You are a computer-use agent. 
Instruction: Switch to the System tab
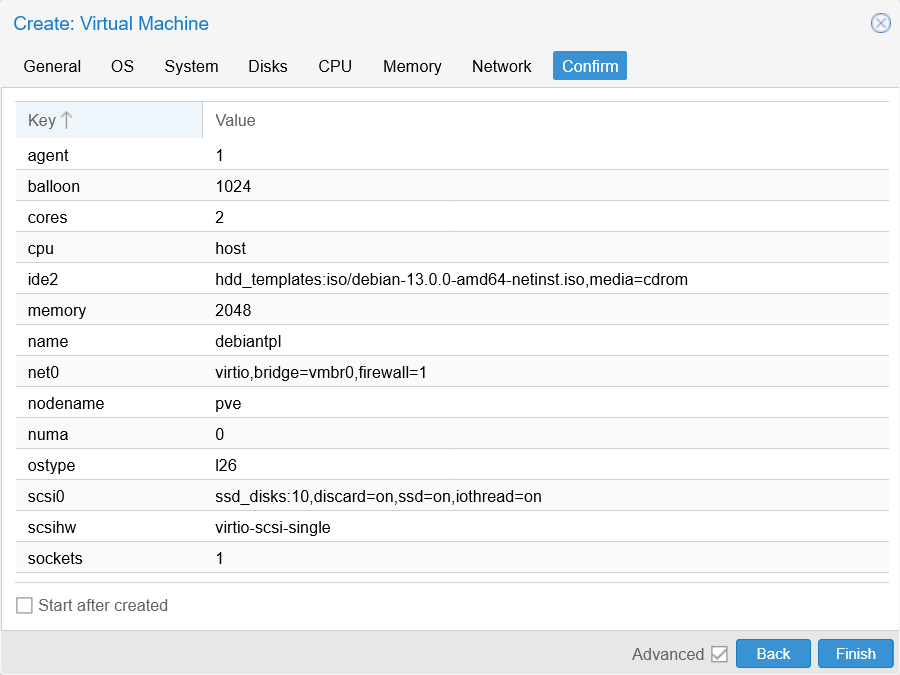pyautogui.click(x=191, y=66)
